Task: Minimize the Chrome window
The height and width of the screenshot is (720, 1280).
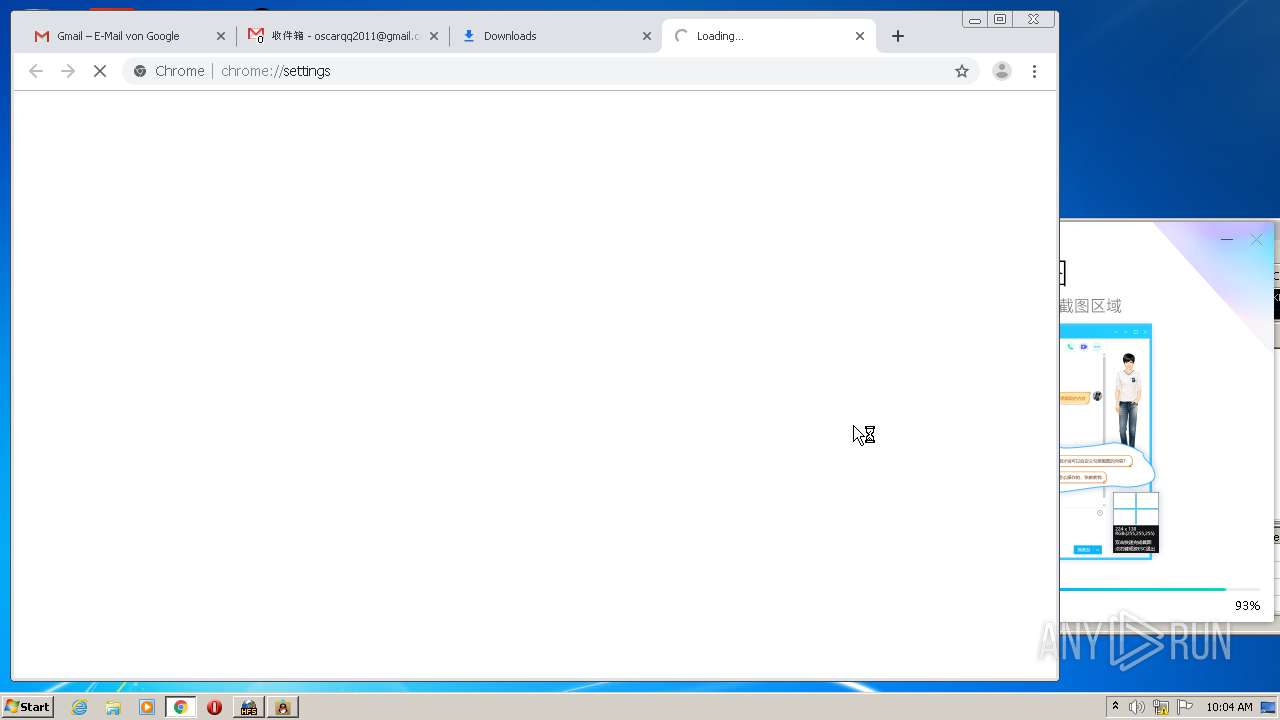Action: [x=975, y=19]
